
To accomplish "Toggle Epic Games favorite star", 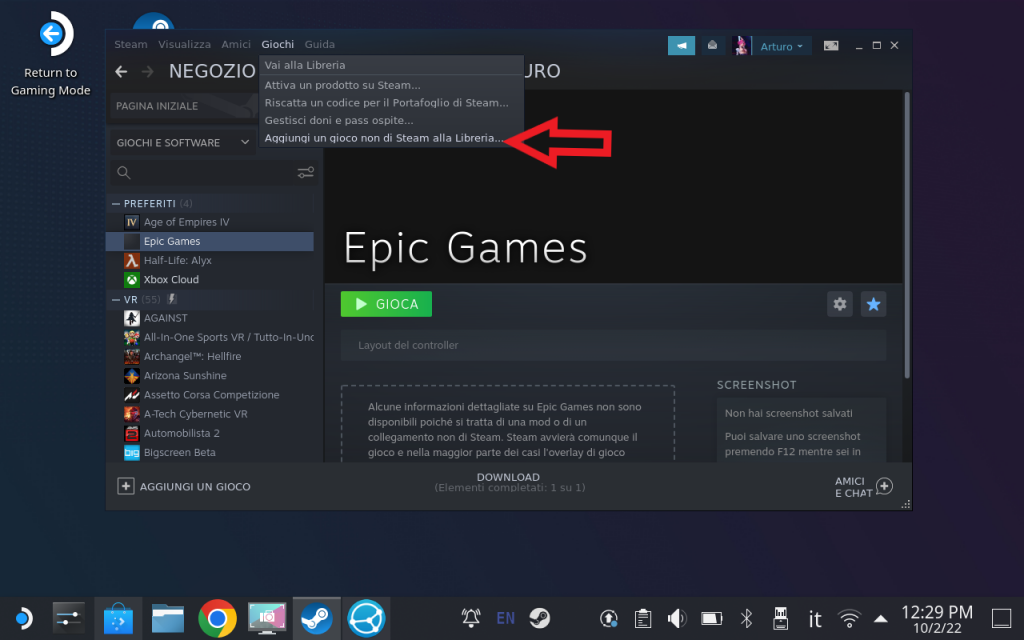I will (x=873, y=304).
